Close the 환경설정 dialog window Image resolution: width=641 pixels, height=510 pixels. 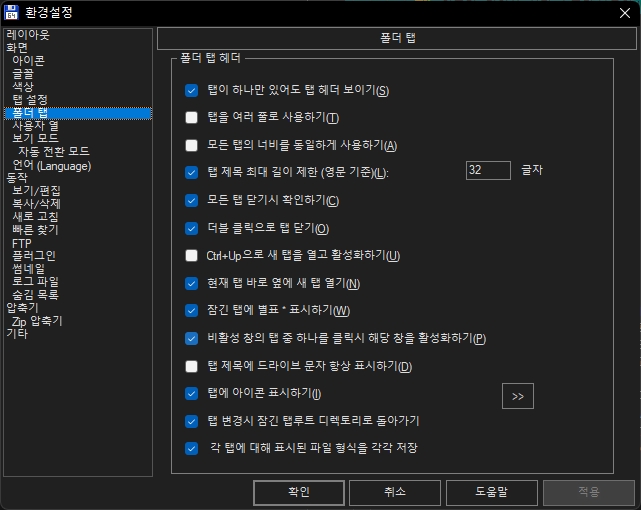click(x=625, y=13)
